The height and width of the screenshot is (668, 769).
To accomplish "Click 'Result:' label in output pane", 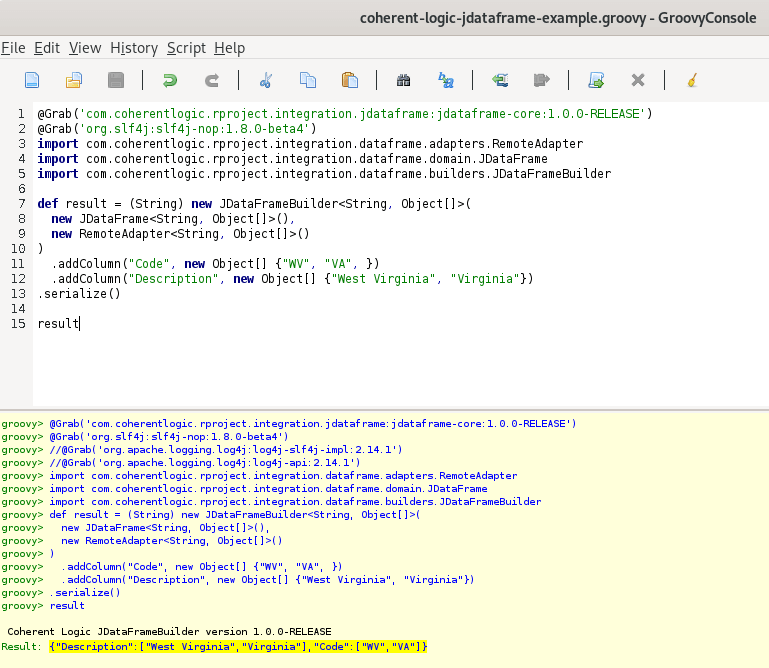I will 21,647.
